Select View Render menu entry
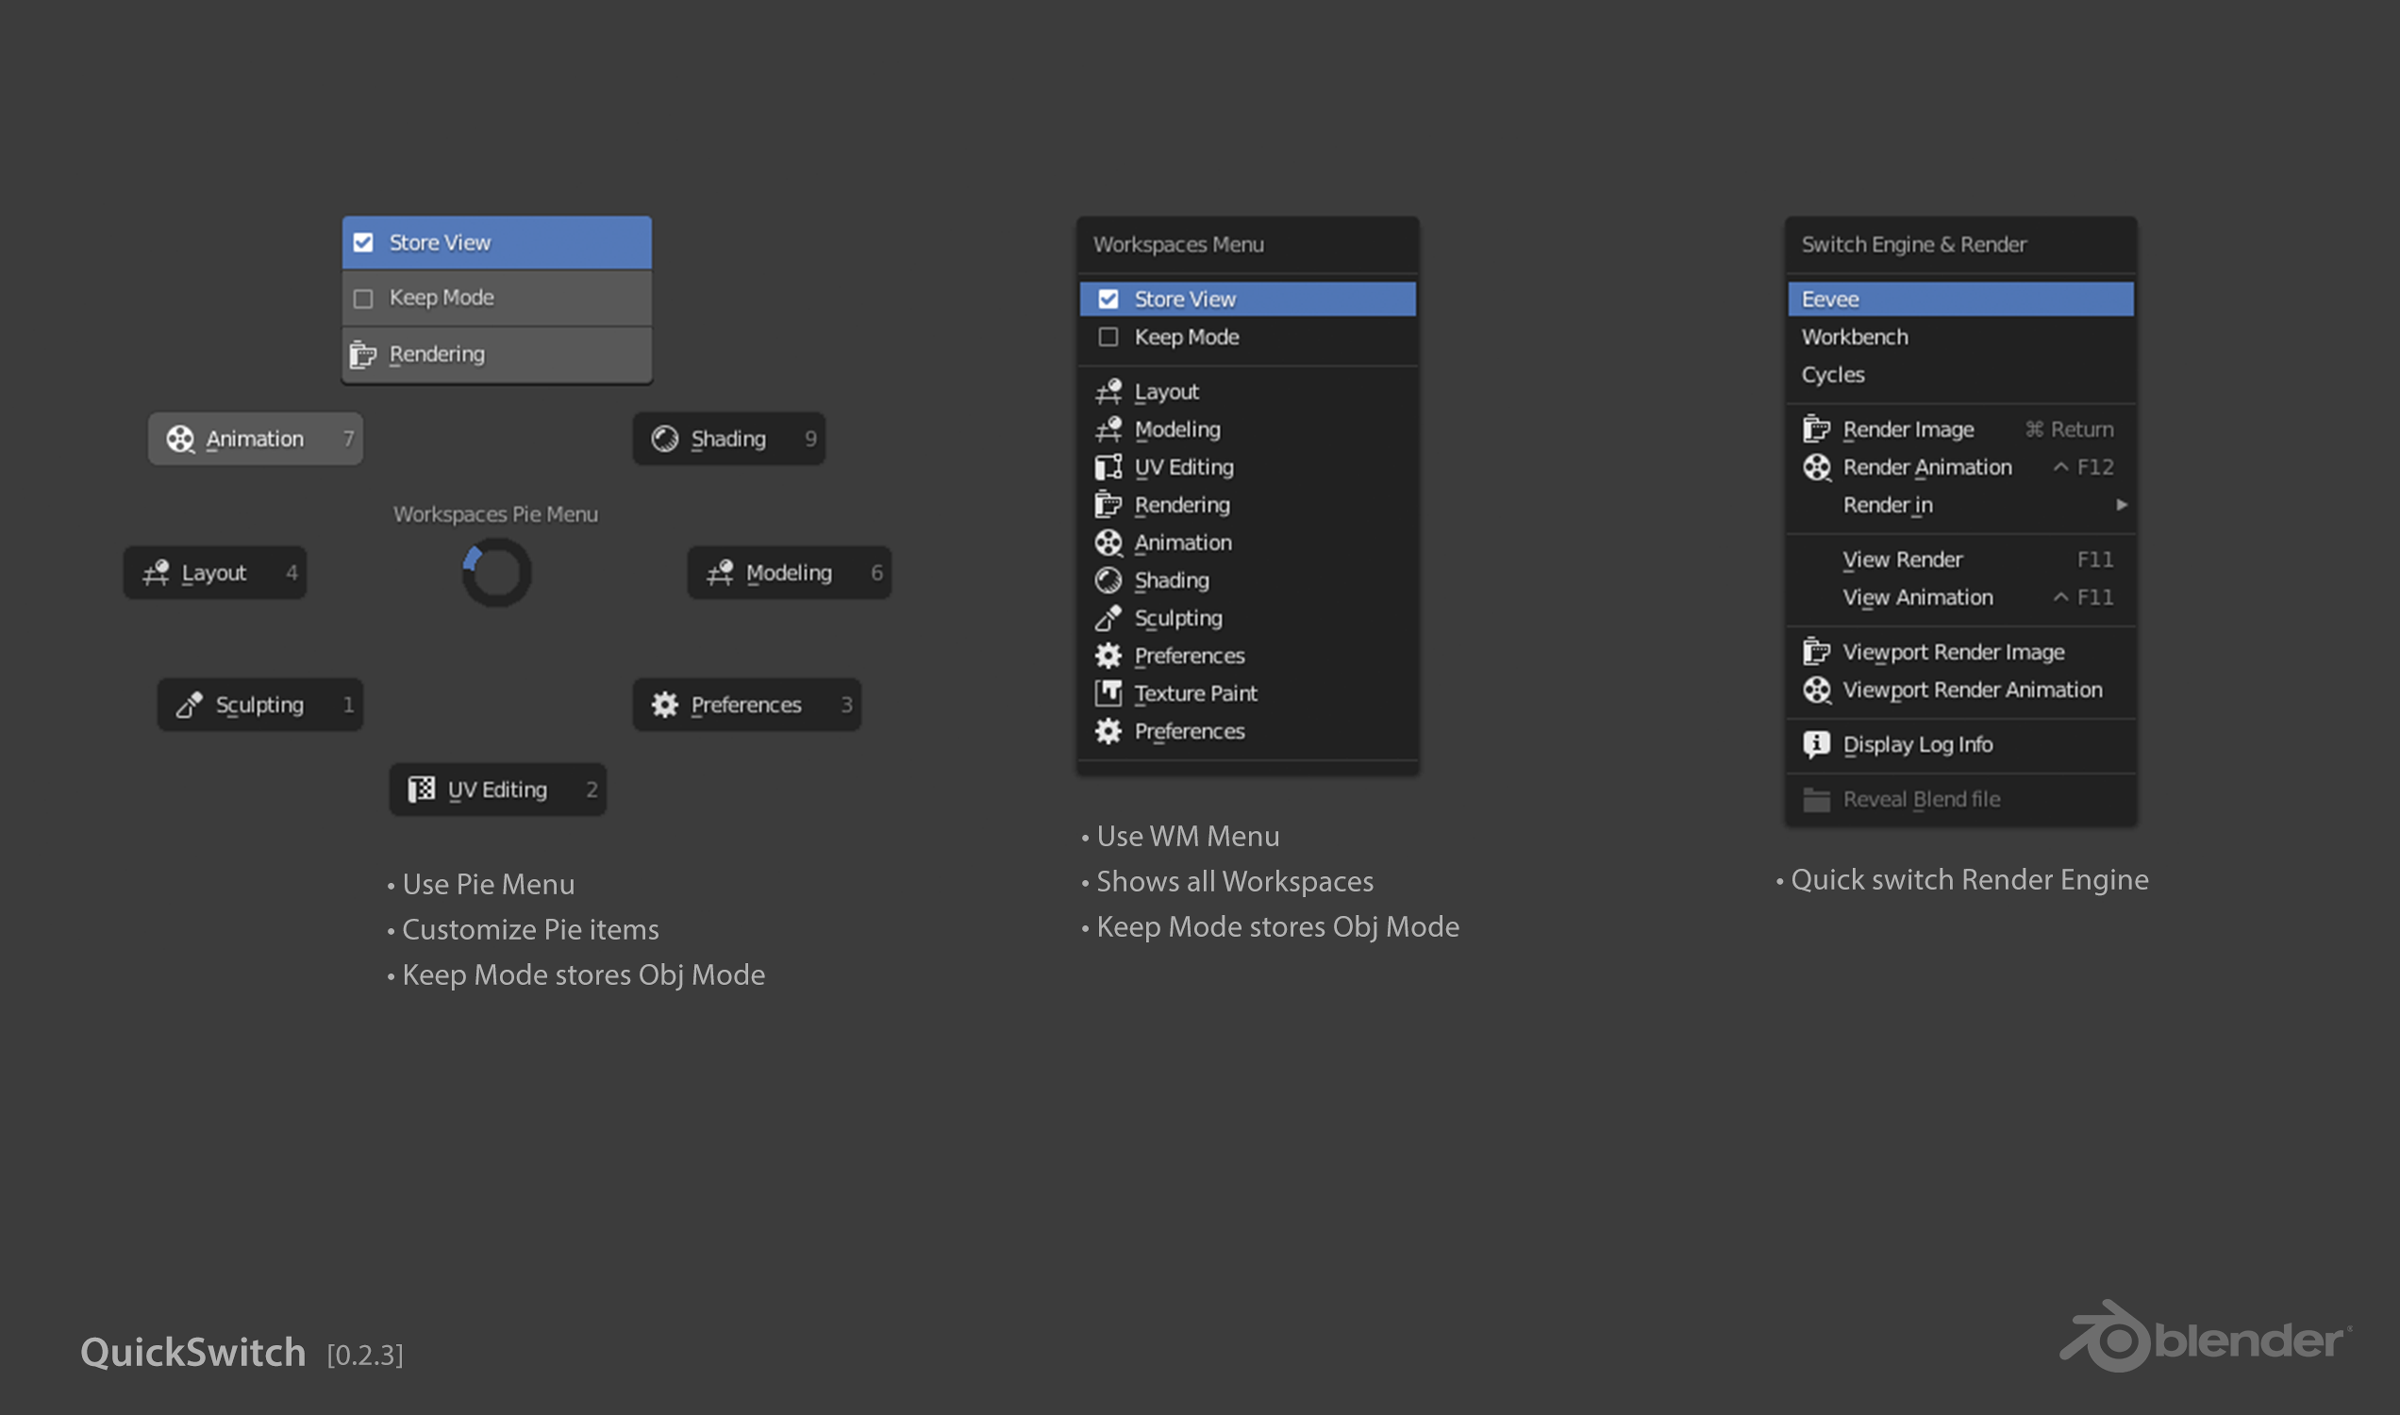 1902,560
